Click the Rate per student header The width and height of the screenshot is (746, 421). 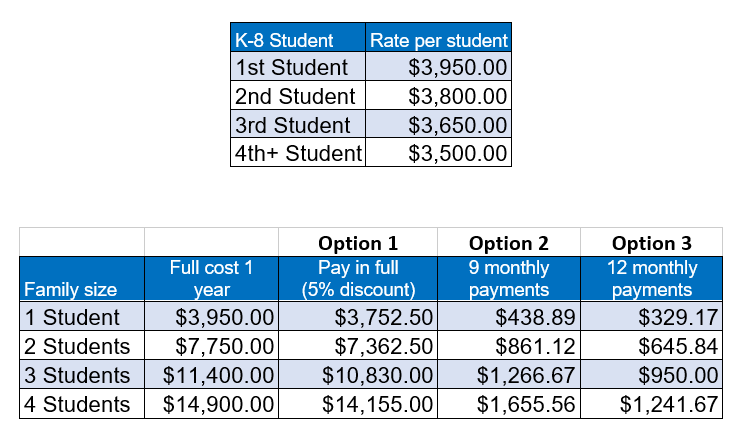pyautogui.click(x=439, y=41)
